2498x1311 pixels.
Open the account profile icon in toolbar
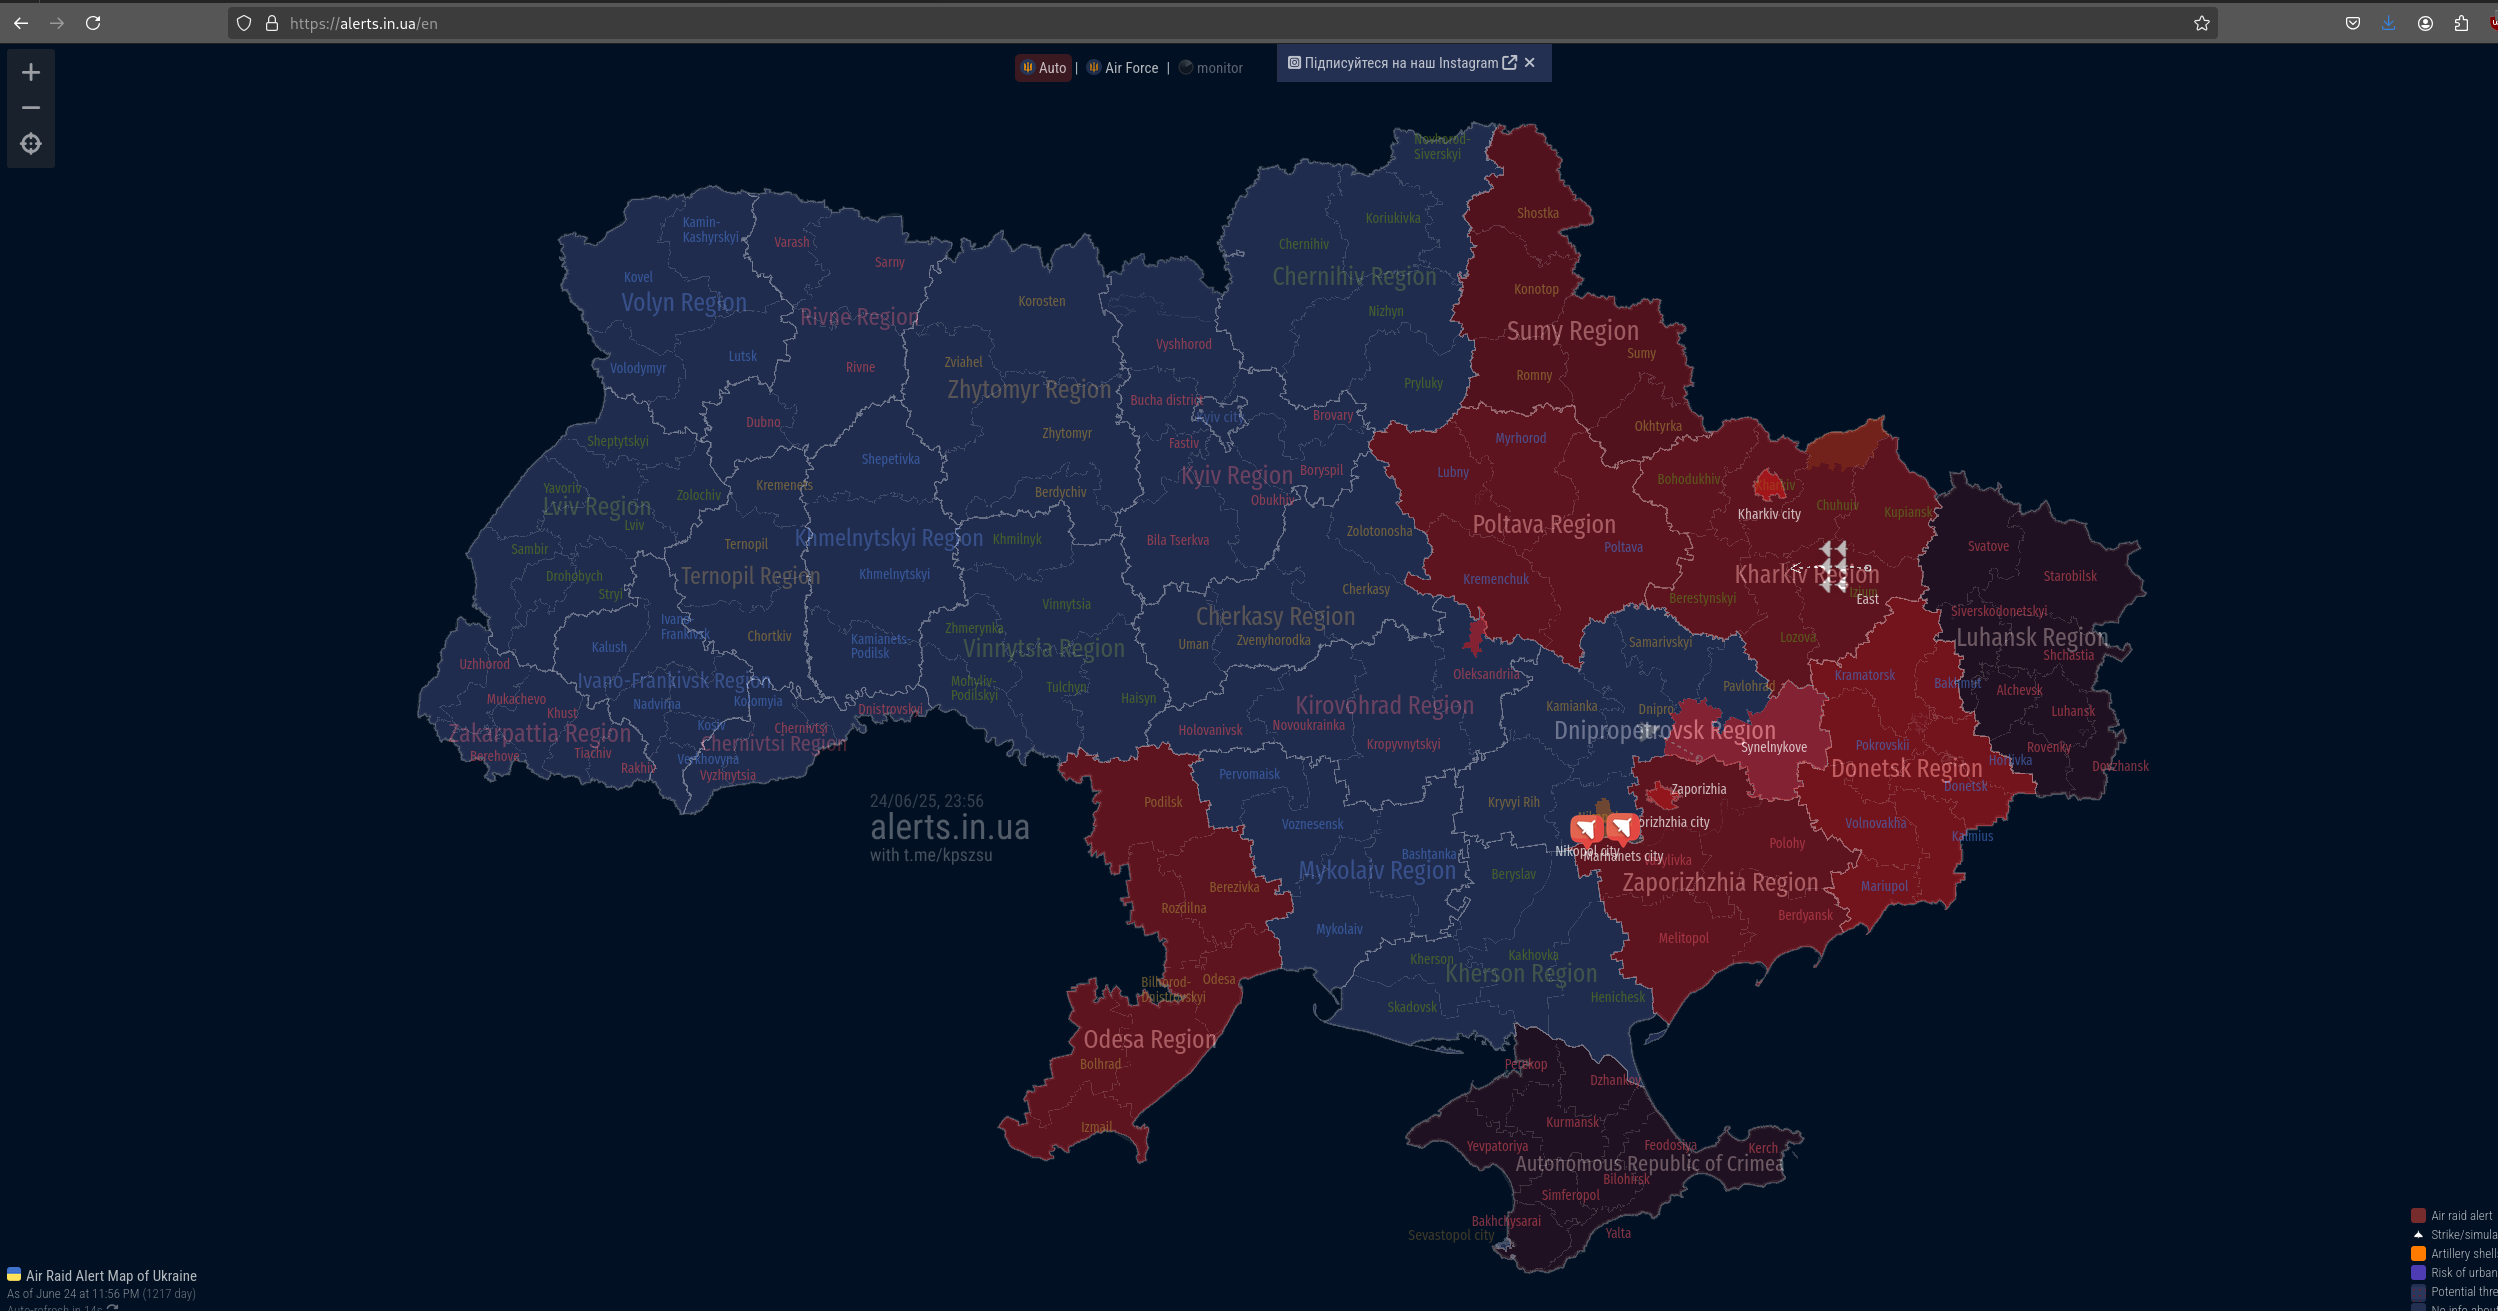click(x=2425, y=23)
